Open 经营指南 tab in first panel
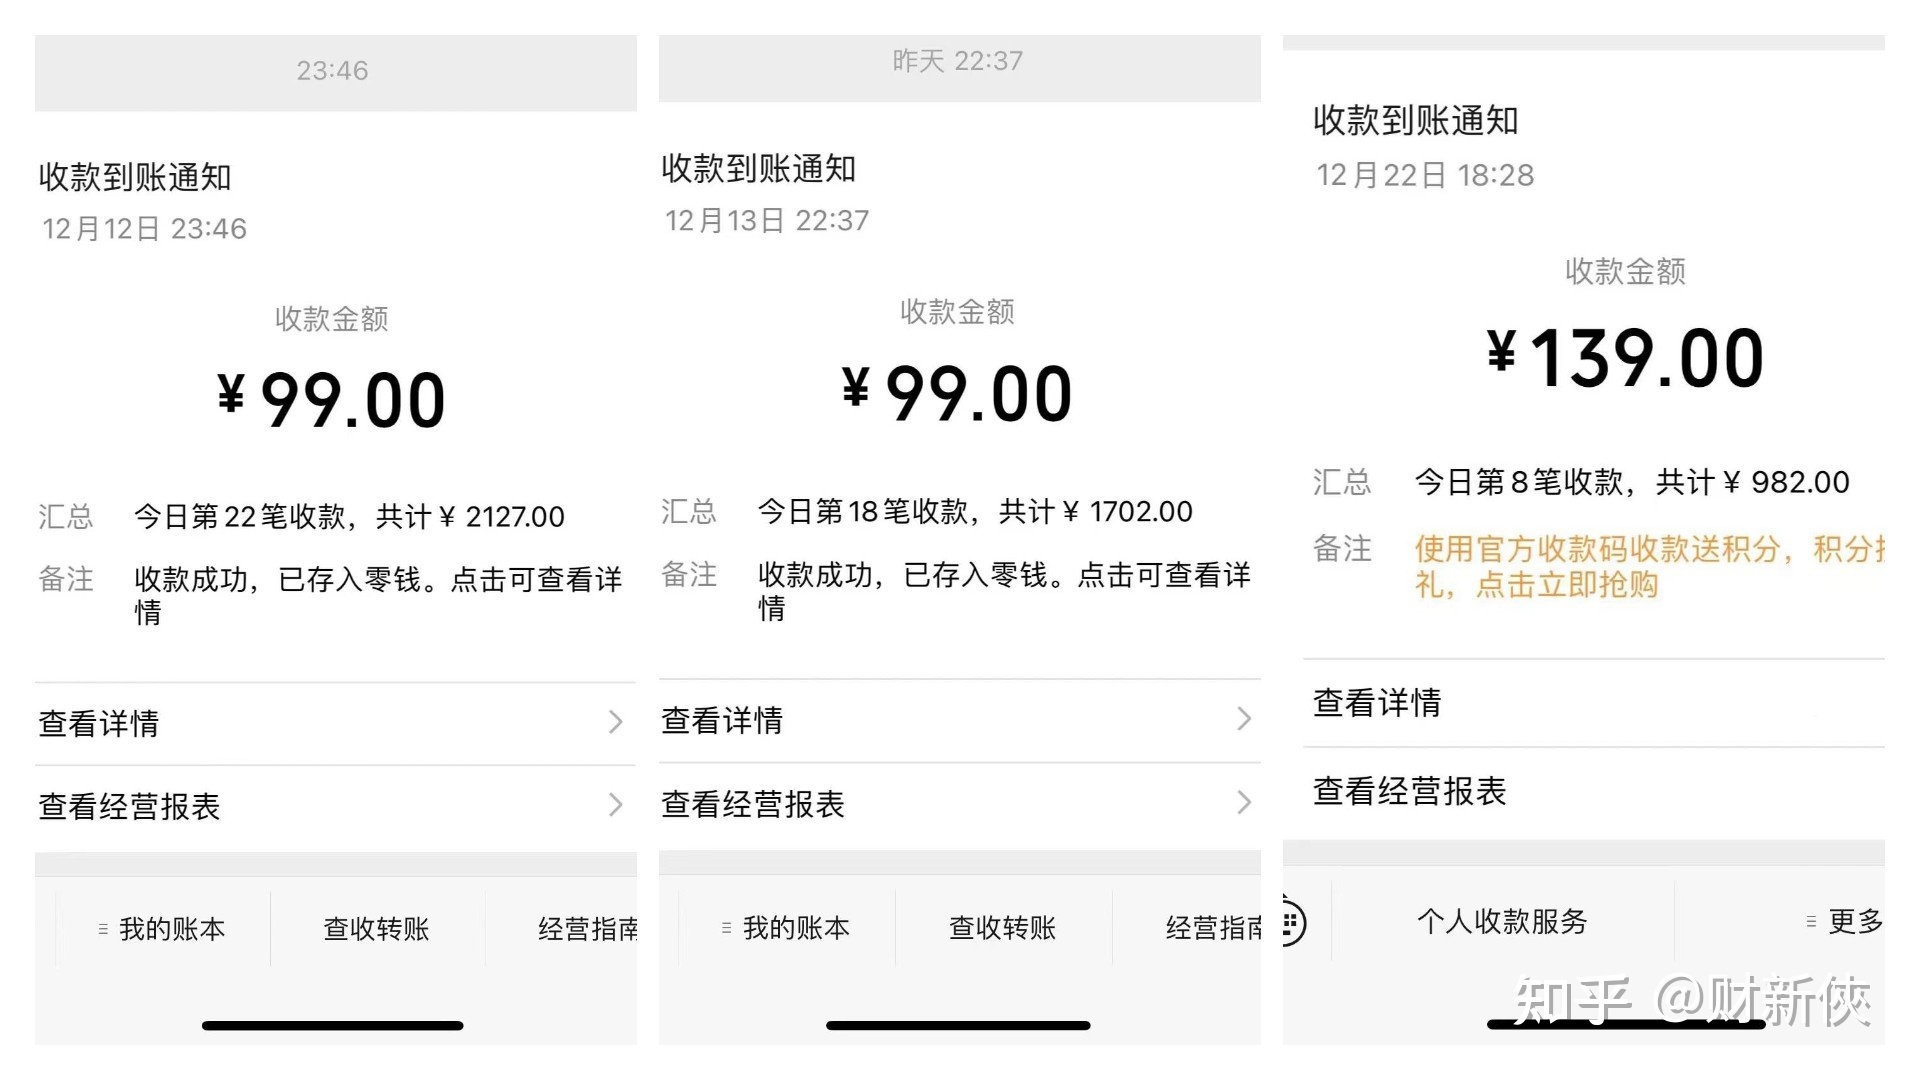This screenshot has width=1920, height=1080. click(x=587, y=929)
